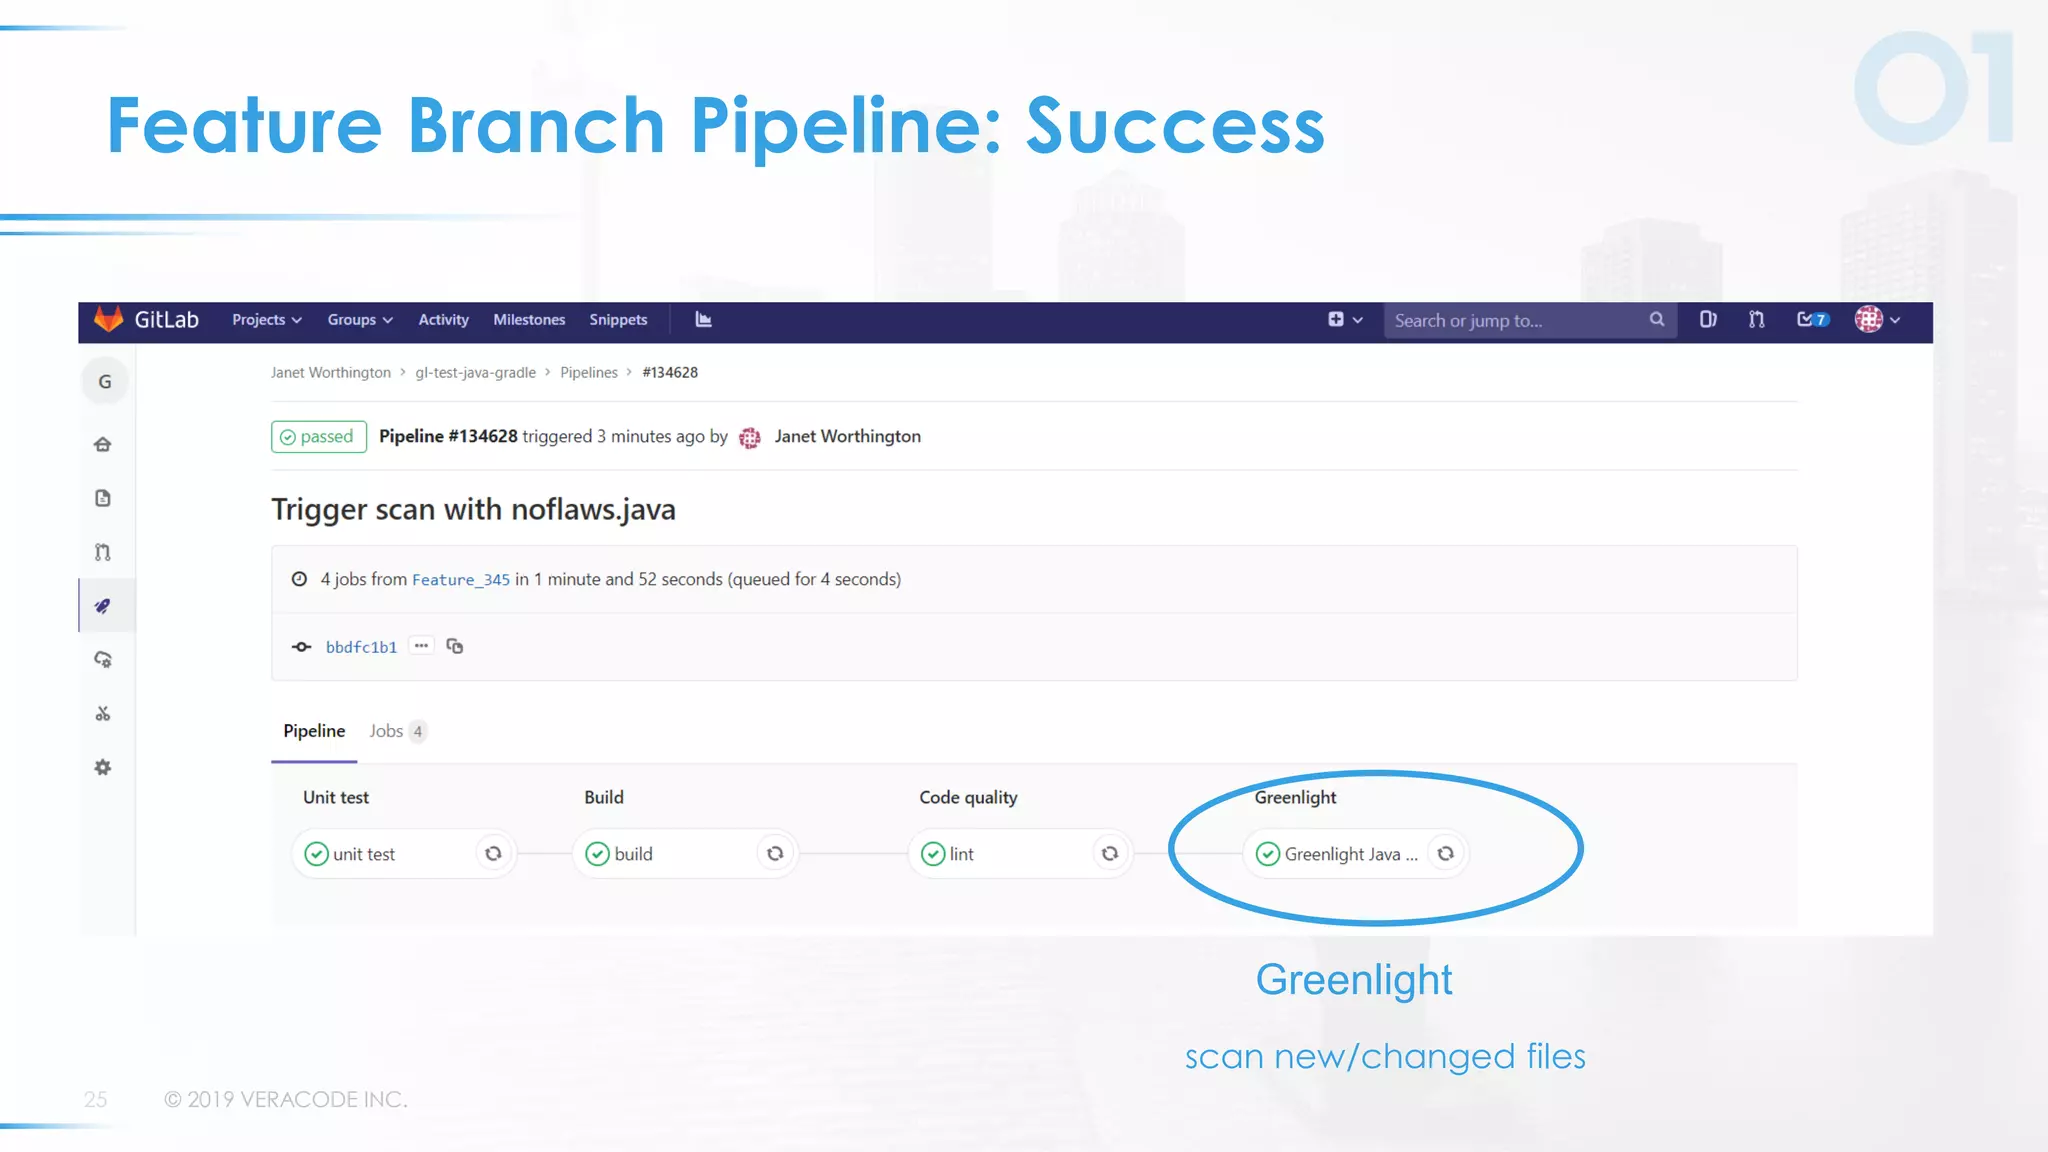The image size is (2048, 1152).
Task: Select the Pipeline tab
Action: click(x=314, y=732)
